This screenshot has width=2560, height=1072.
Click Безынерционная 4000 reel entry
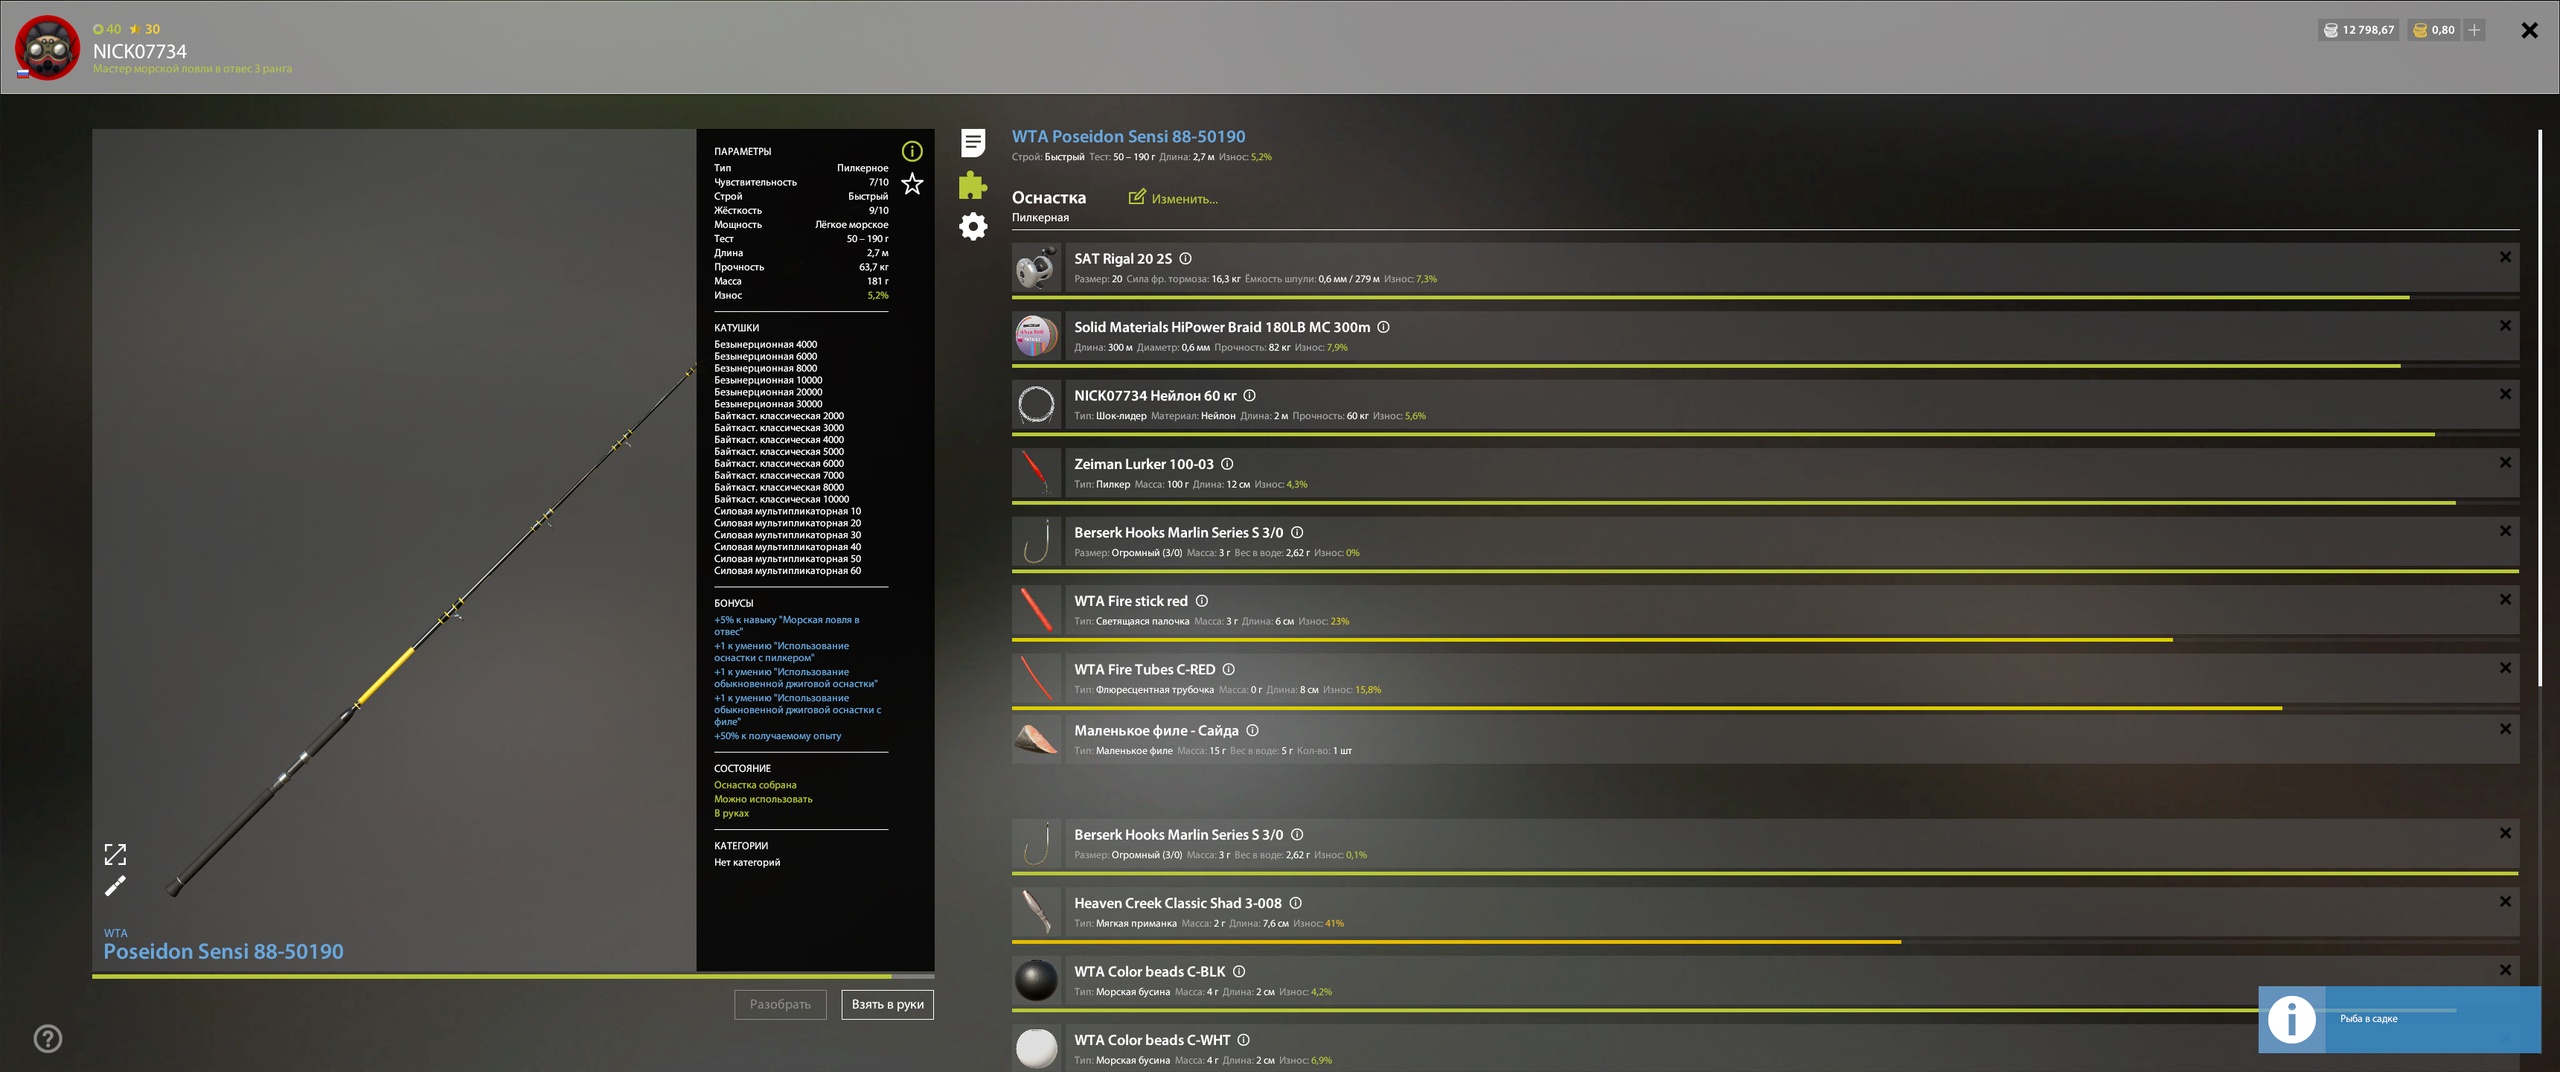pyautogui.click(x=765, y=344)
